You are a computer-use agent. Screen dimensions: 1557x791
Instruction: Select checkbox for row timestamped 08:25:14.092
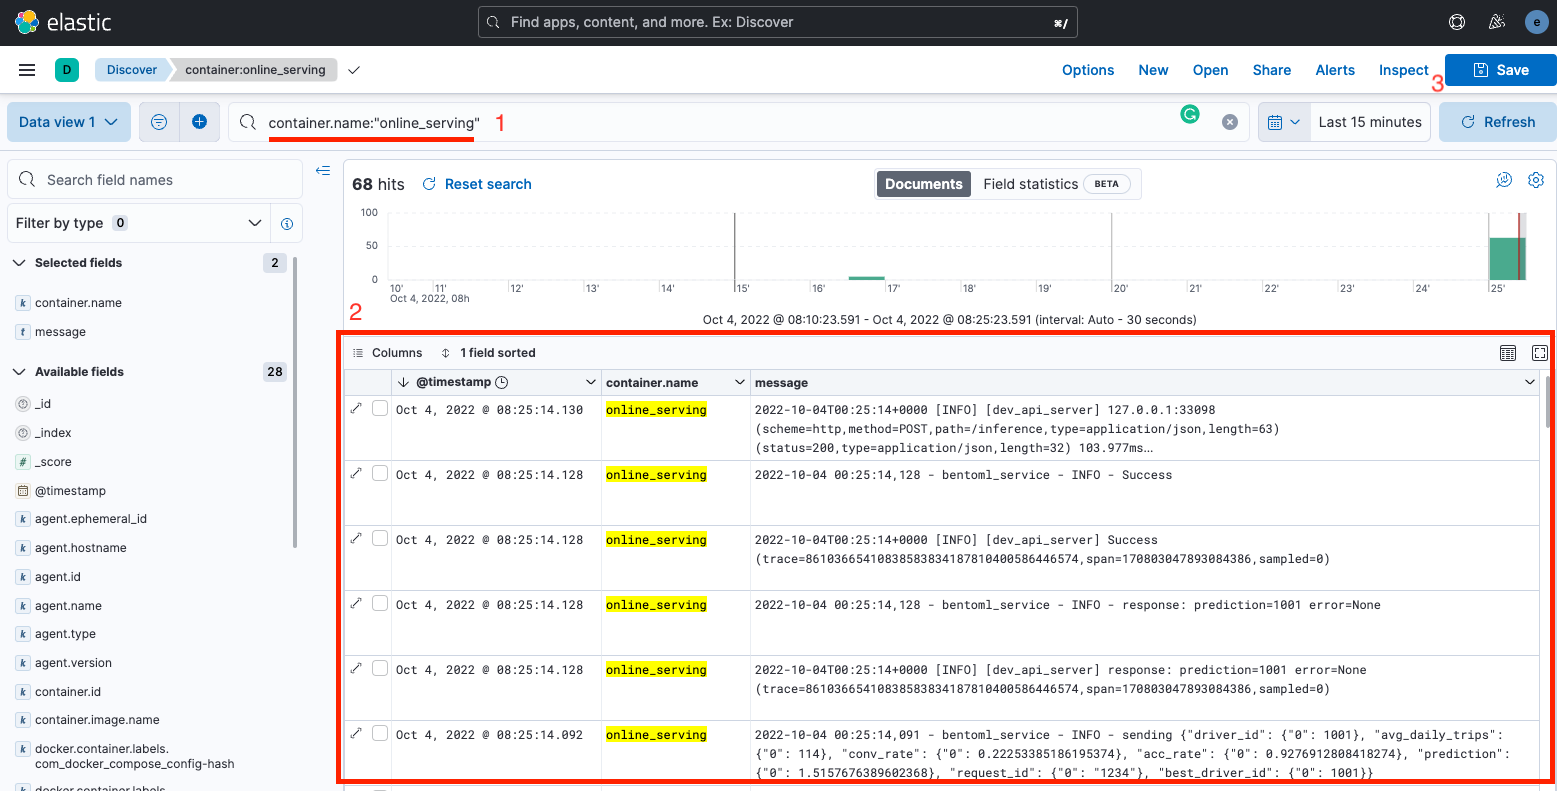click(380, 733)
